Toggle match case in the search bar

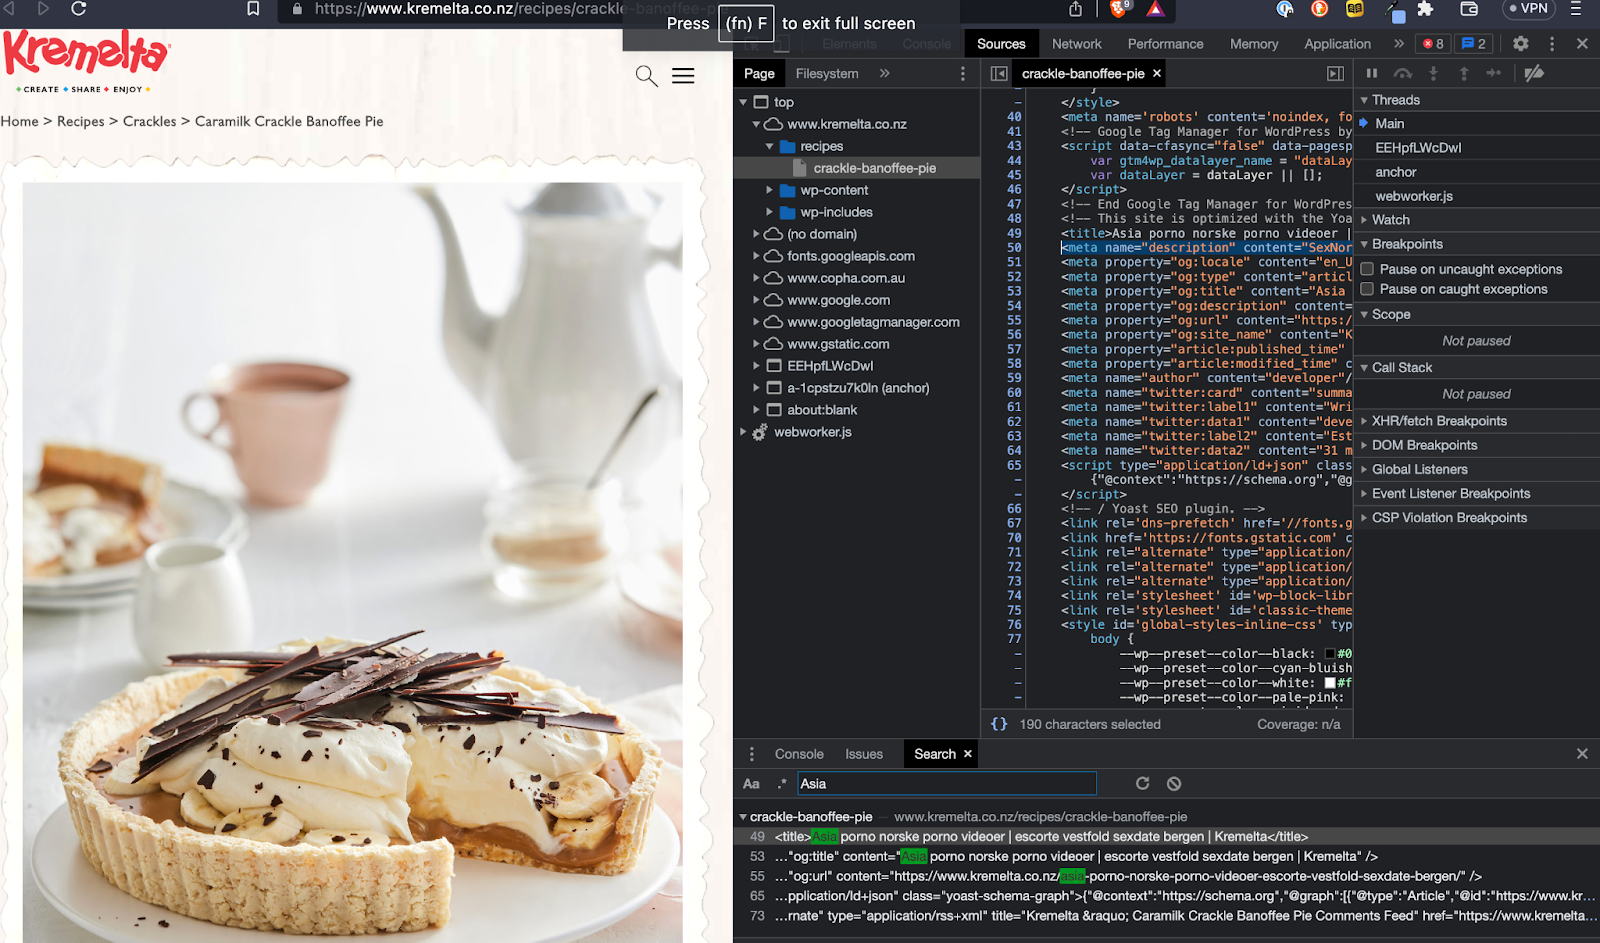750,783
